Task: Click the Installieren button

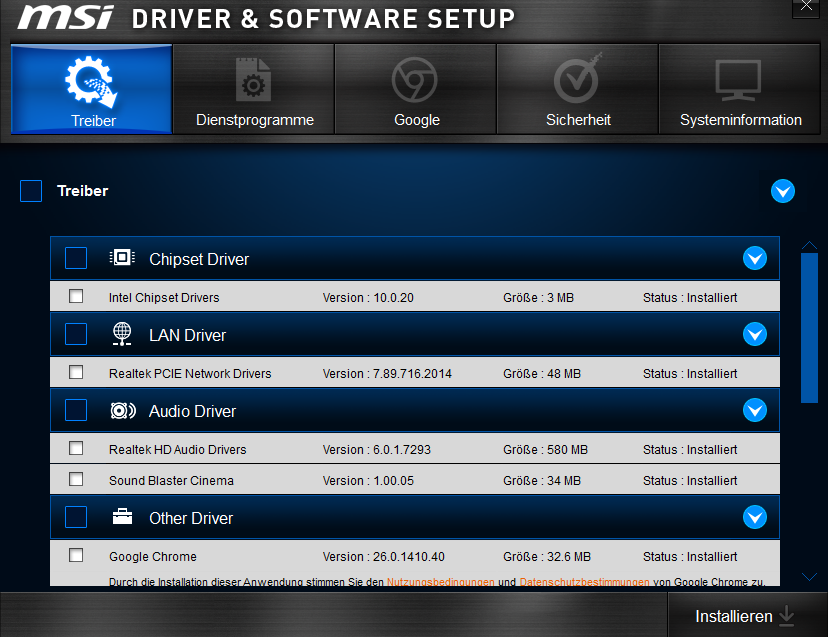Action: pos(747,615)
